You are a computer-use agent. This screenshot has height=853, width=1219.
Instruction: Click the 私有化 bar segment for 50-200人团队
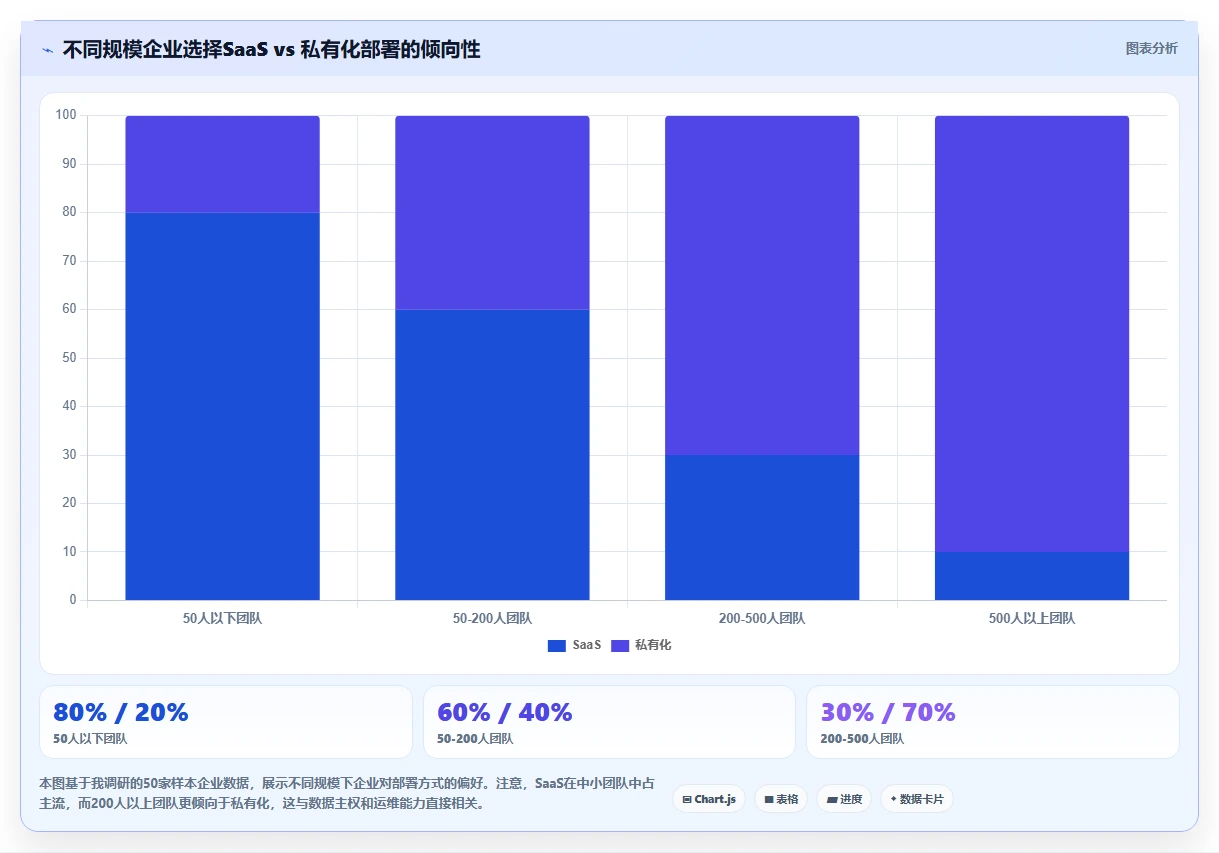[492, 212]
